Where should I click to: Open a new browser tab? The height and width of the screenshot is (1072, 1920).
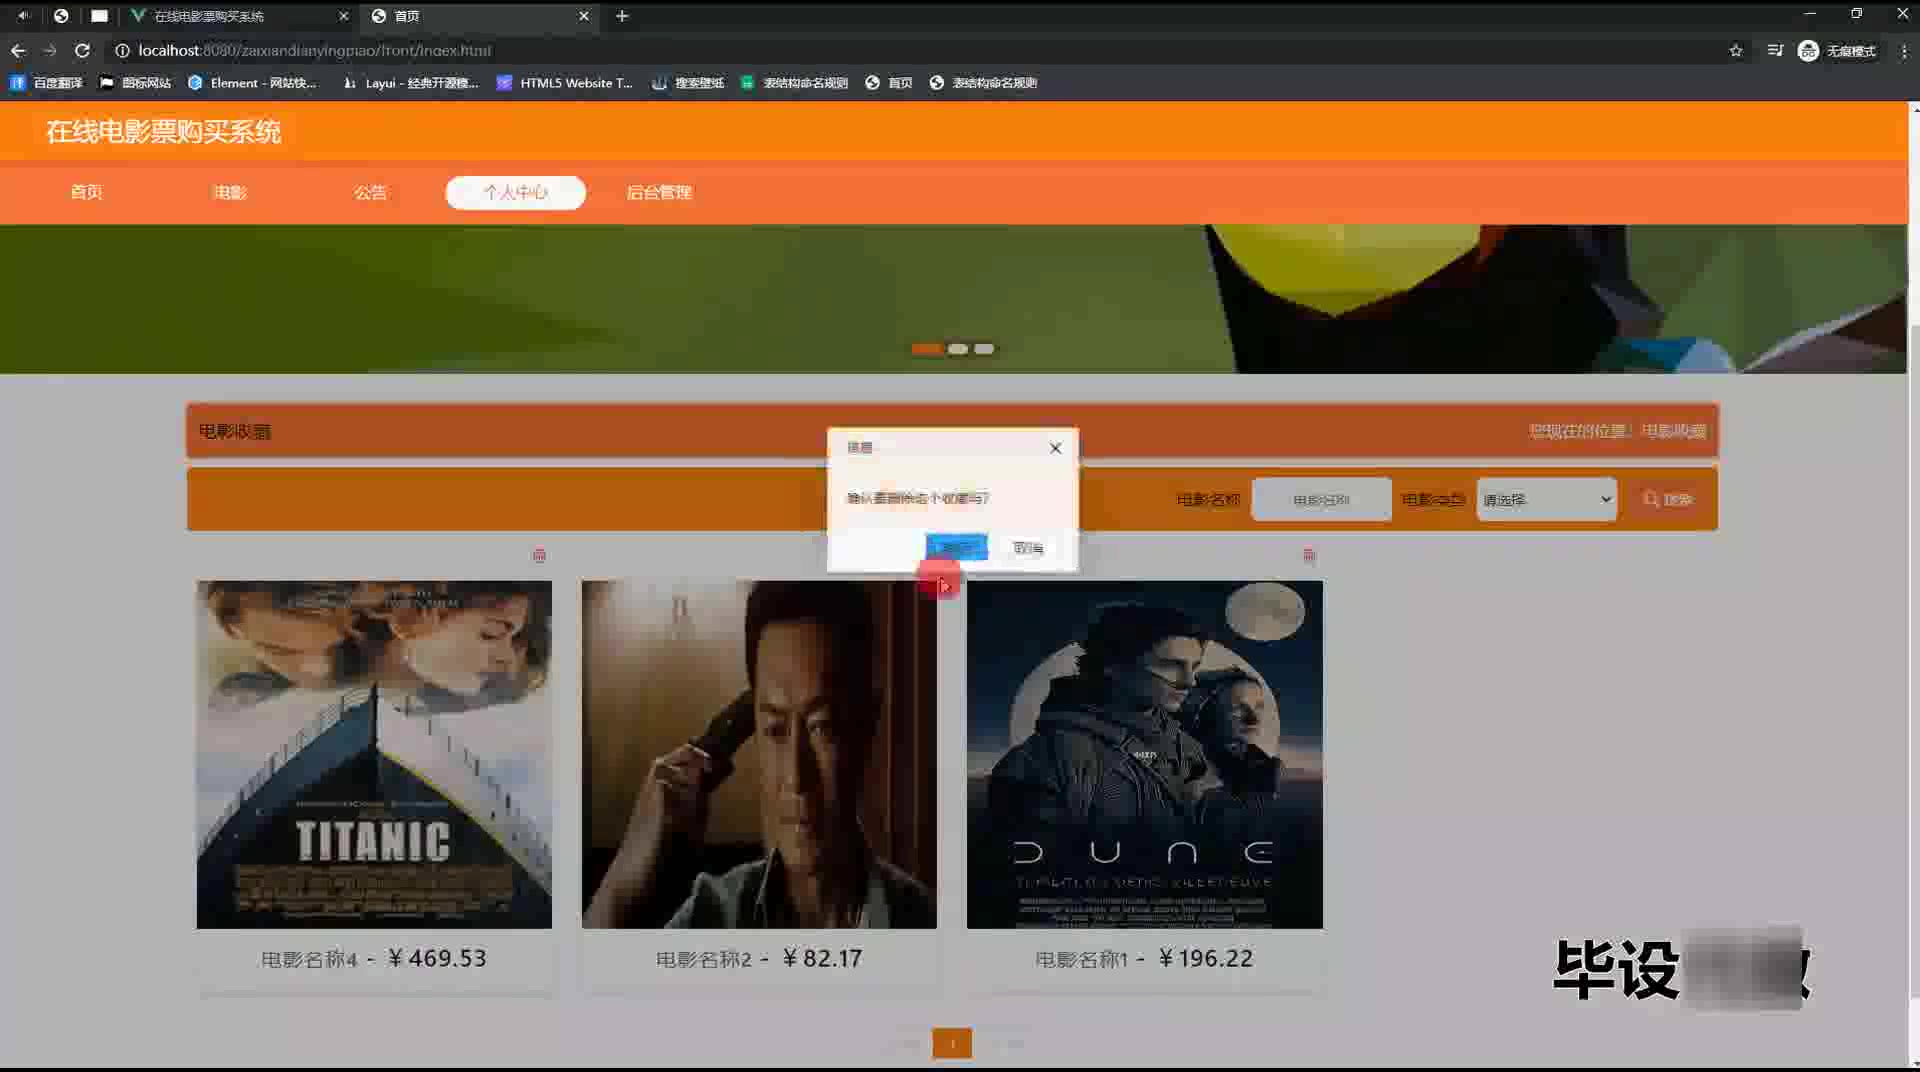[622, 16]
